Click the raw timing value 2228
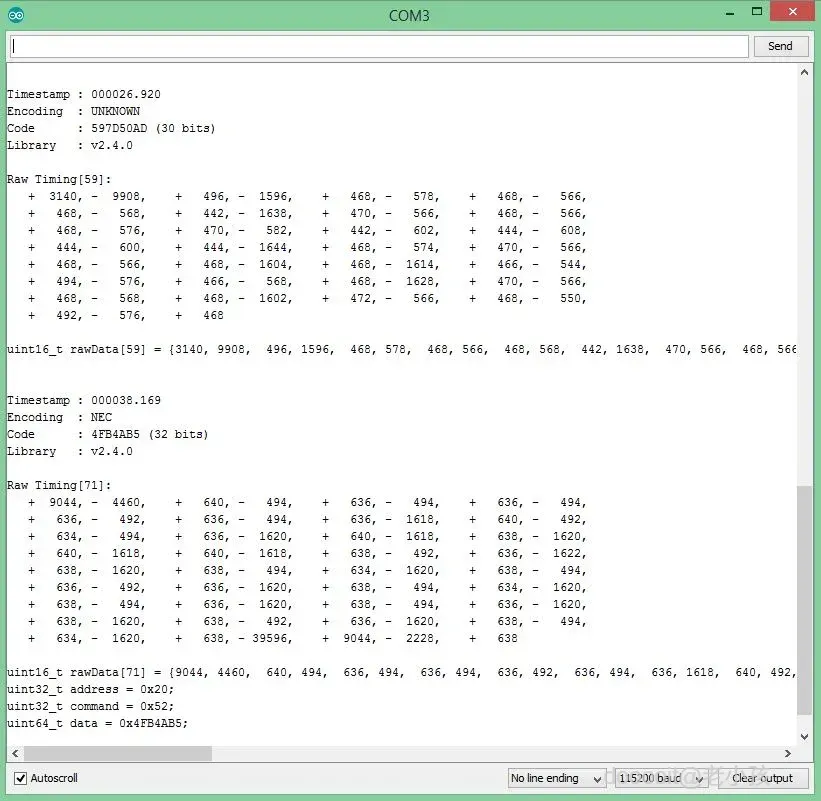 point(419,638)
